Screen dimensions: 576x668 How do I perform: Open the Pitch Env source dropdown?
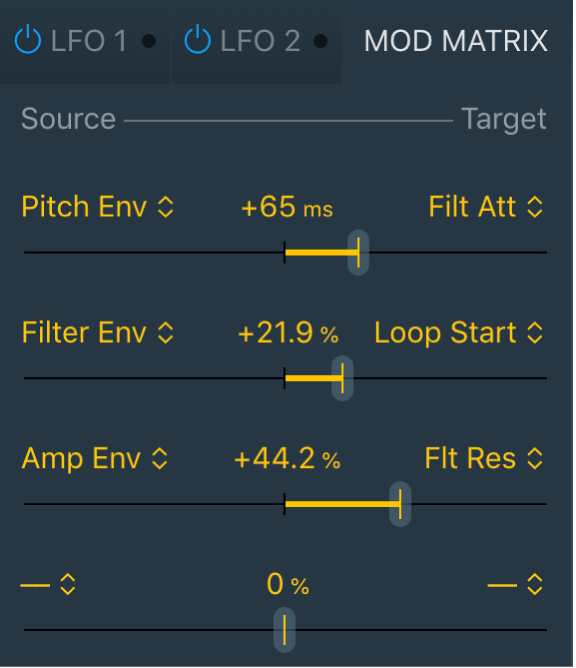(x=98, y=207)
